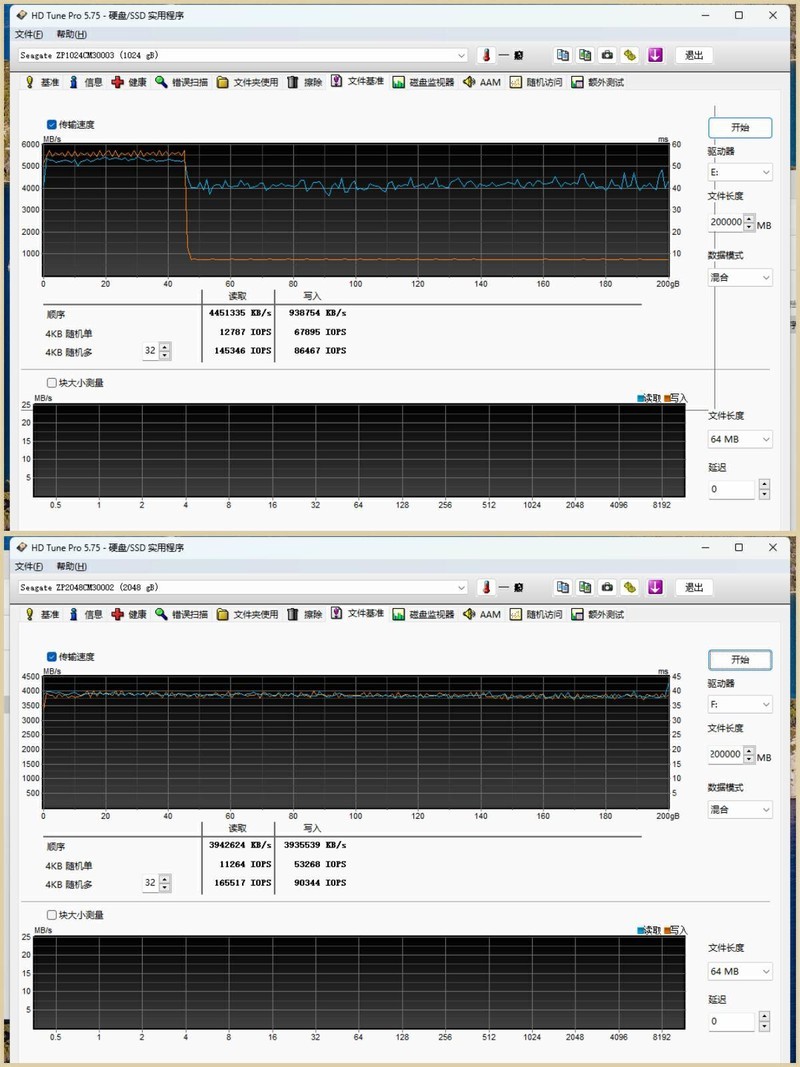
Task: Click 退出 exit button in upper window
Action: point(694,55)
